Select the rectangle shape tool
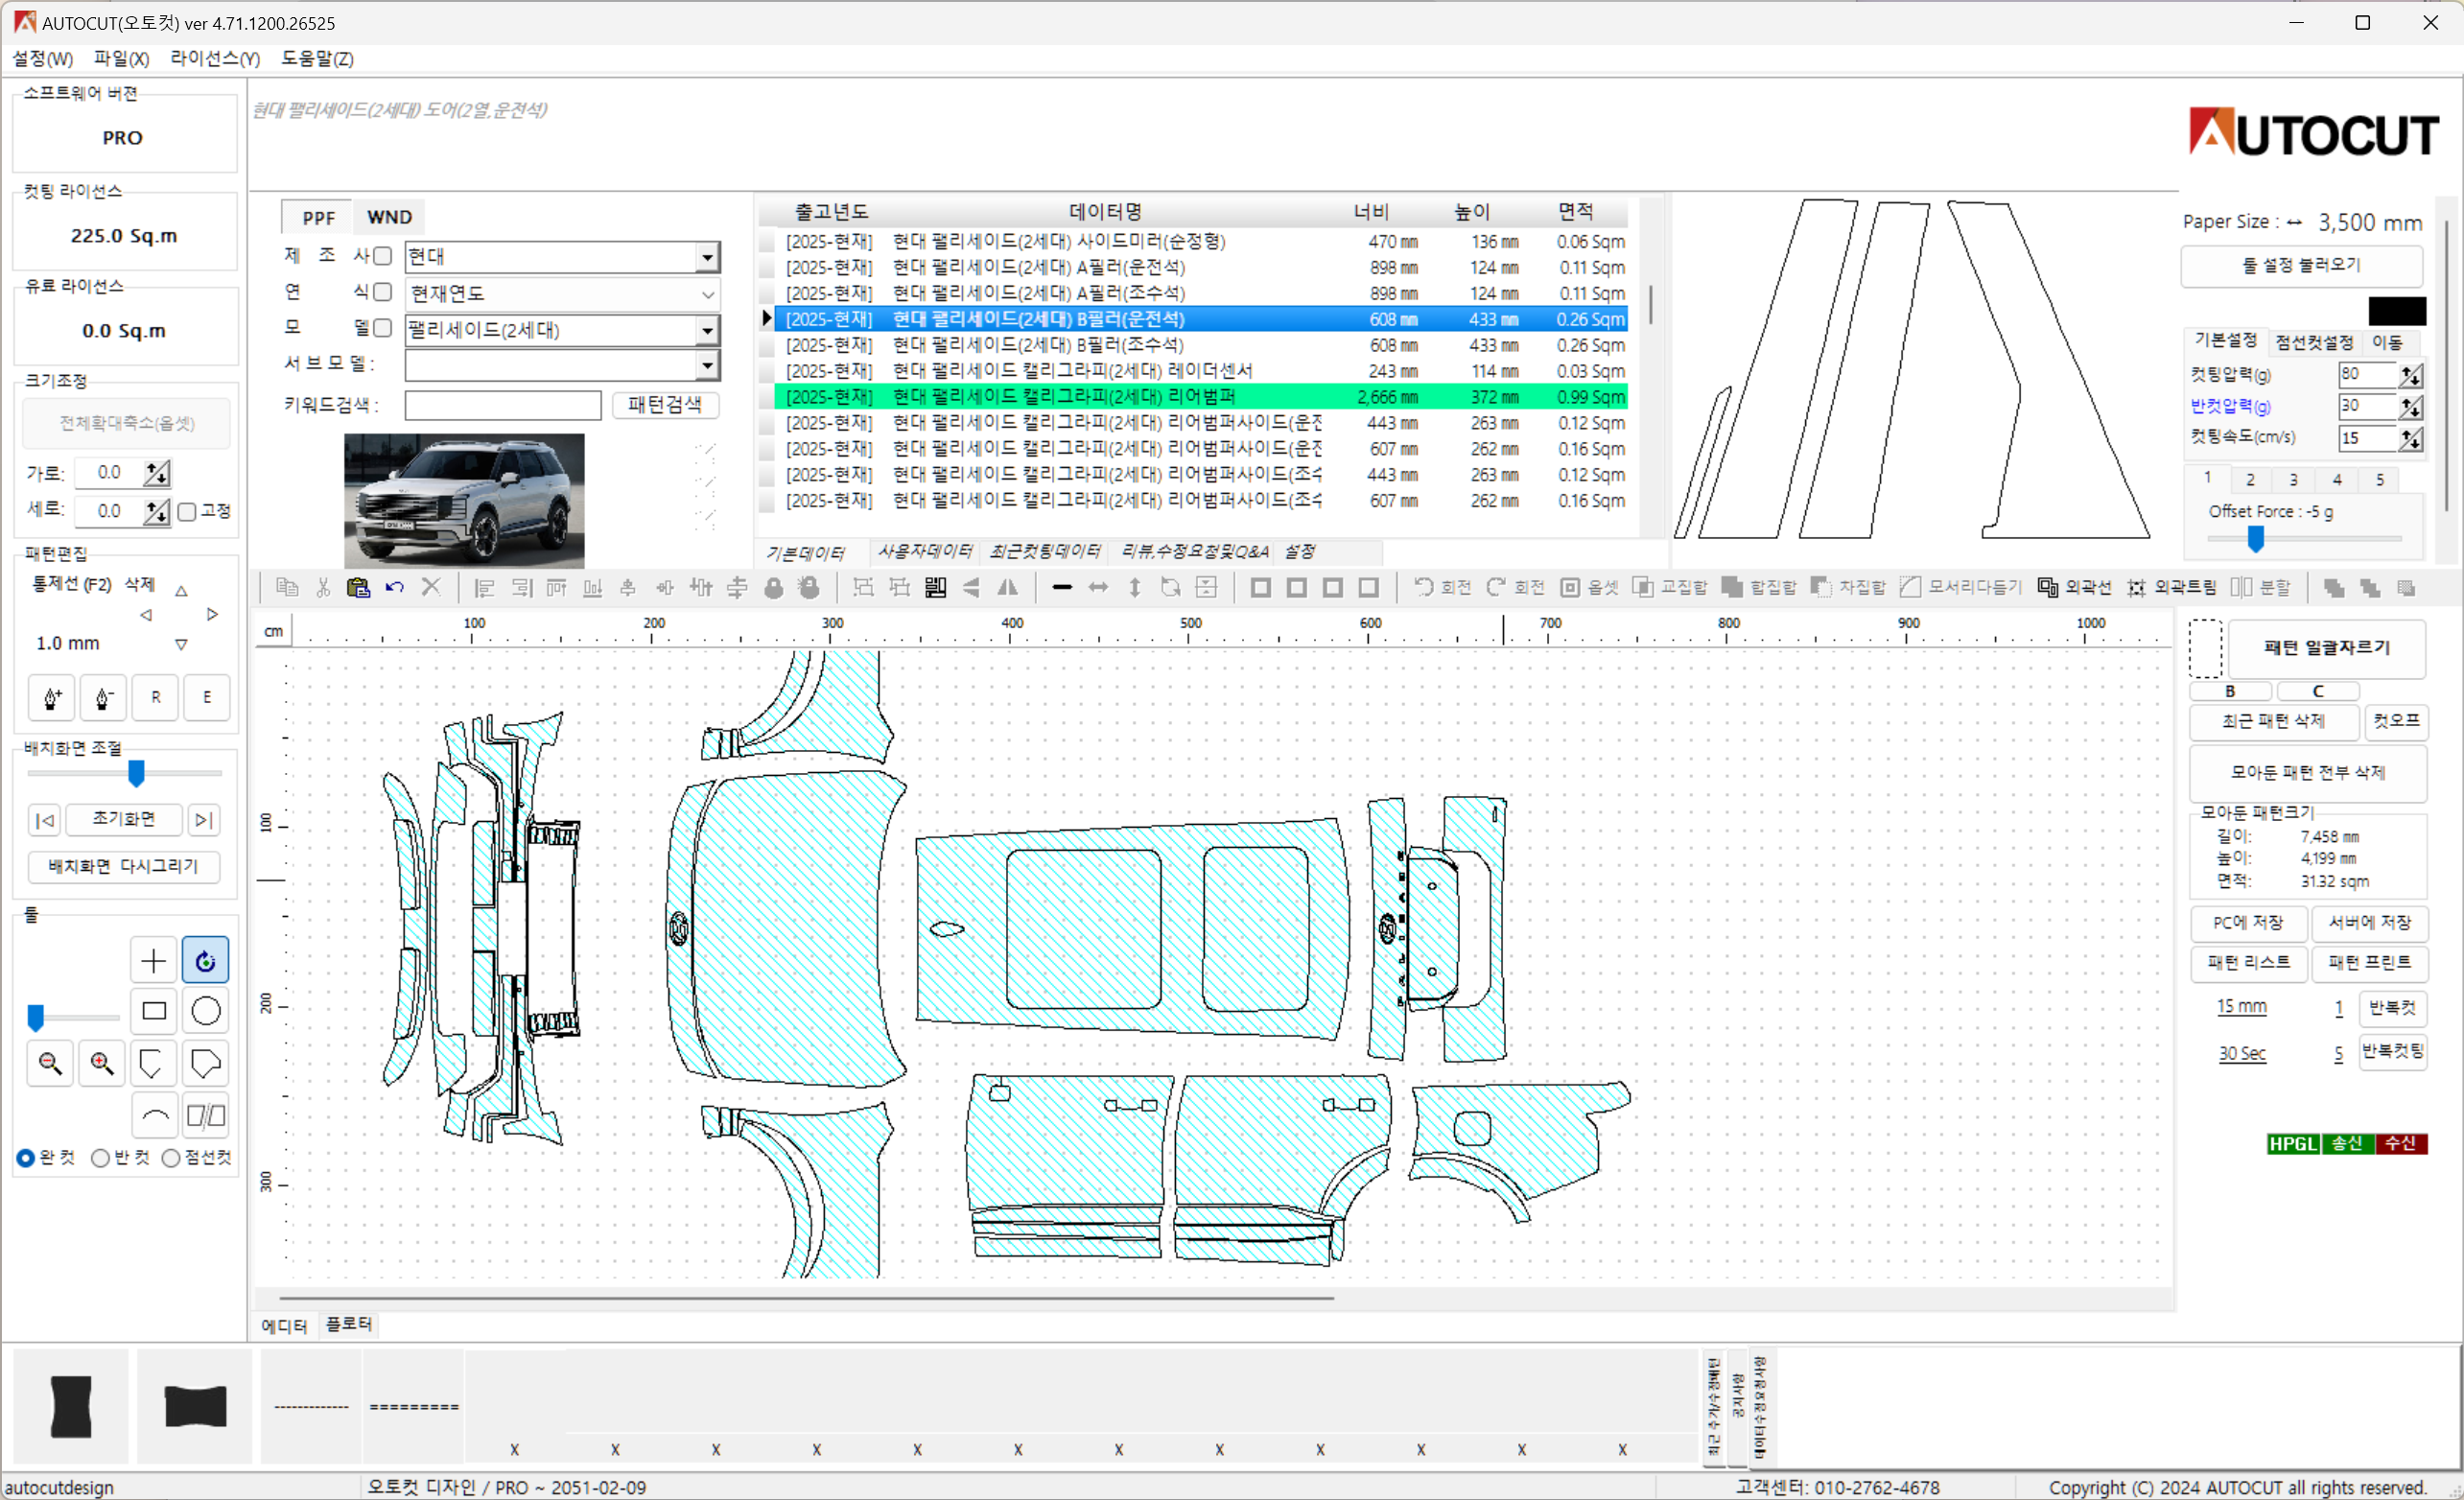Image resolution: width=2464 pixels, height=1500 pixels. pyautogui.click(x=153, y=1011)
